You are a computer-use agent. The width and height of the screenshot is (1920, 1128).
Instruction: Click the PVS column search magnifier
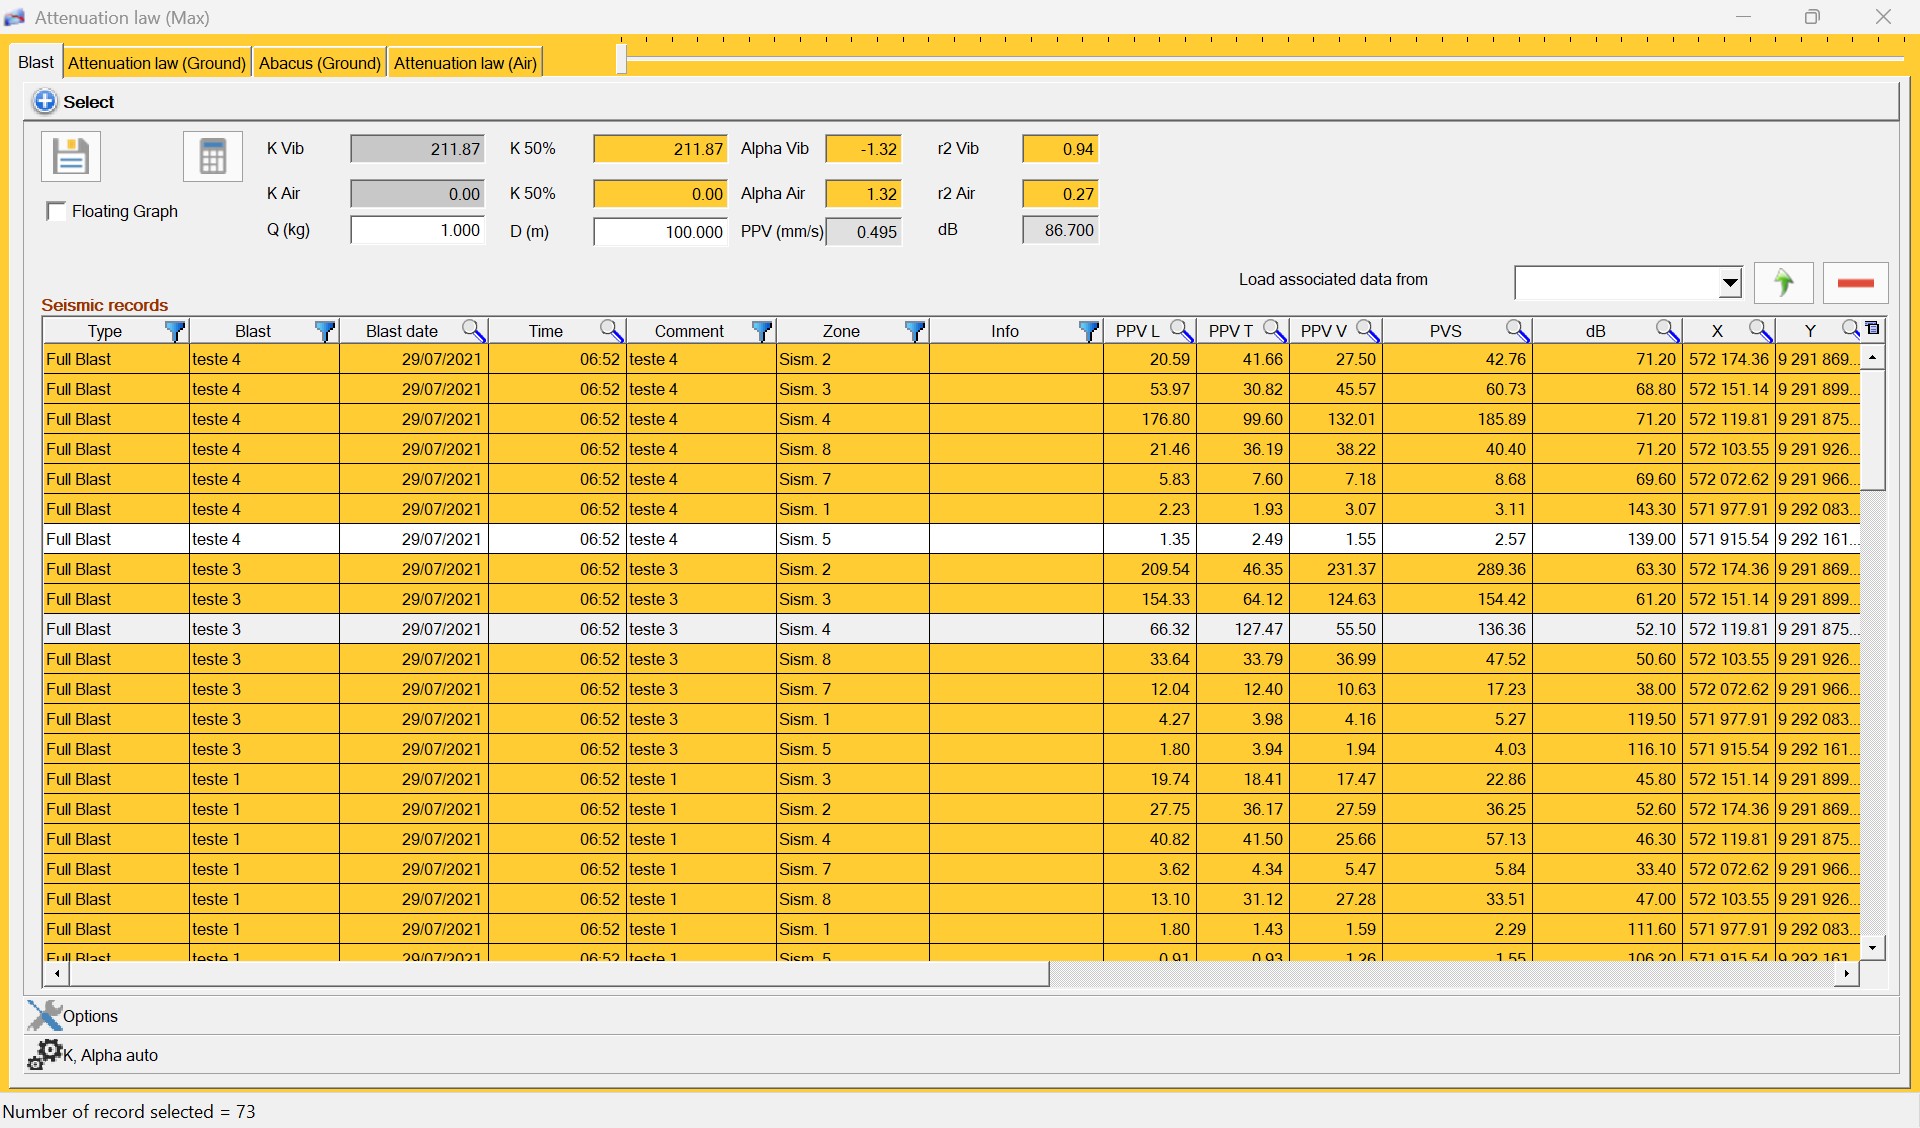pos(1517,331)
